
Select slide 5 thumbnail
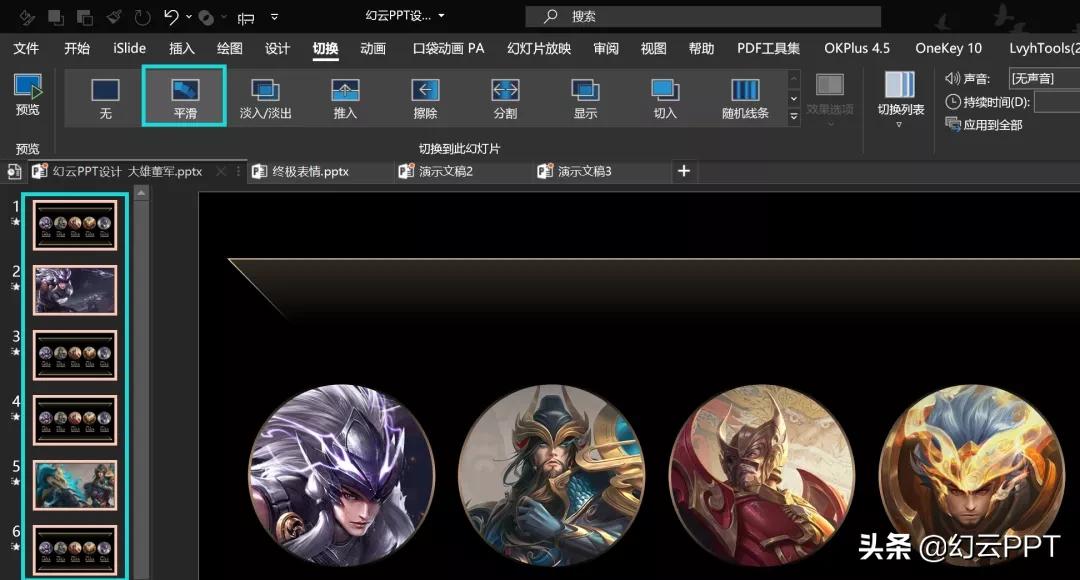tap(75, 485)
